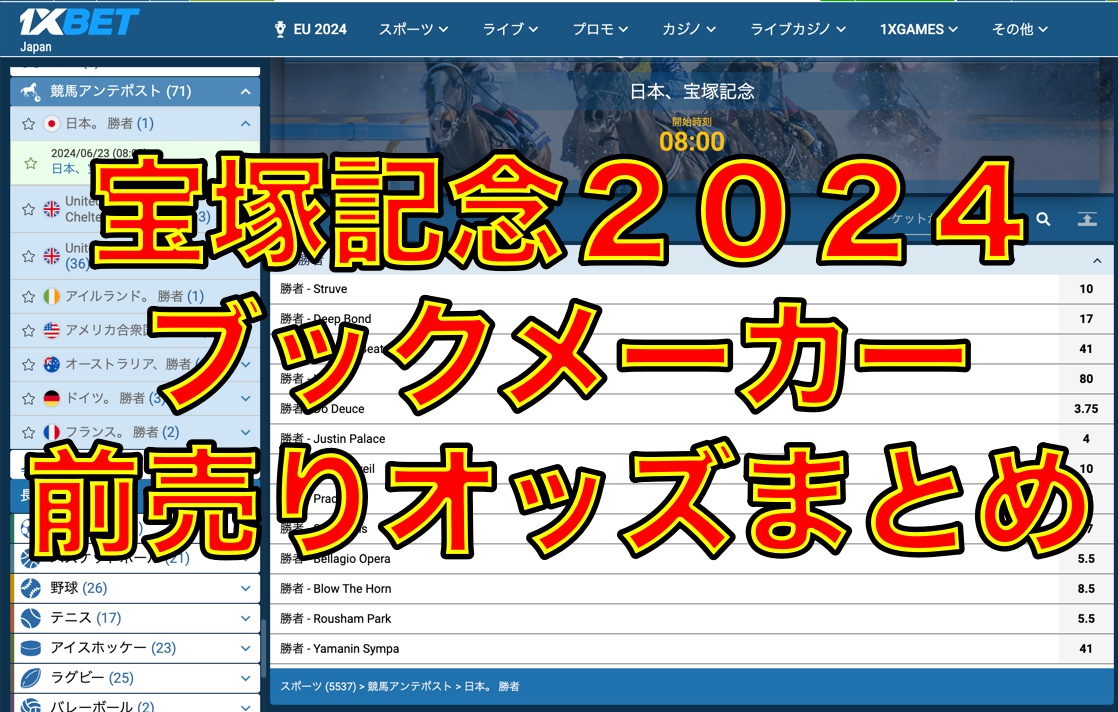Click the 日本、宝塚記念 banner title
The width and height of the screenshot is (1118, 712).
692,91
